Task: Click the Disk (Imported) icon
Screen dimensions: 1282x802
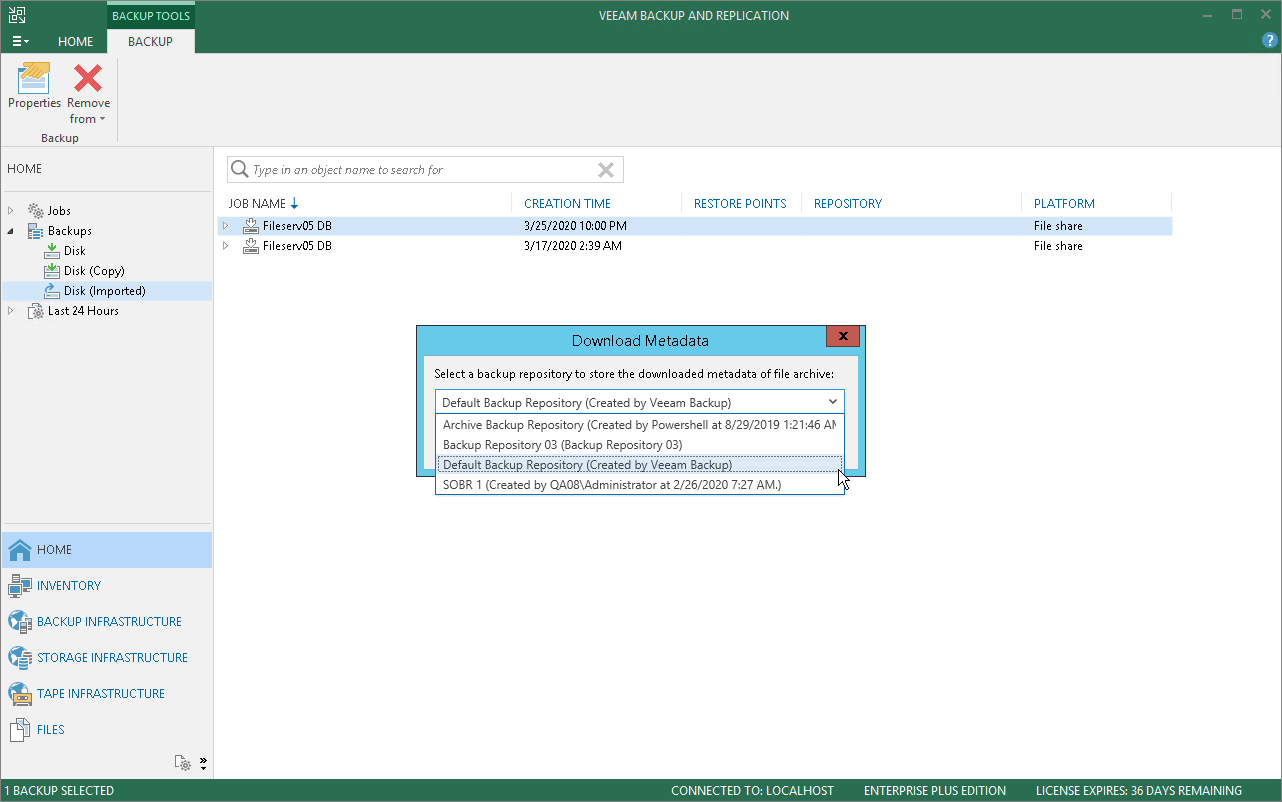Action: click(x=52, y=291)
